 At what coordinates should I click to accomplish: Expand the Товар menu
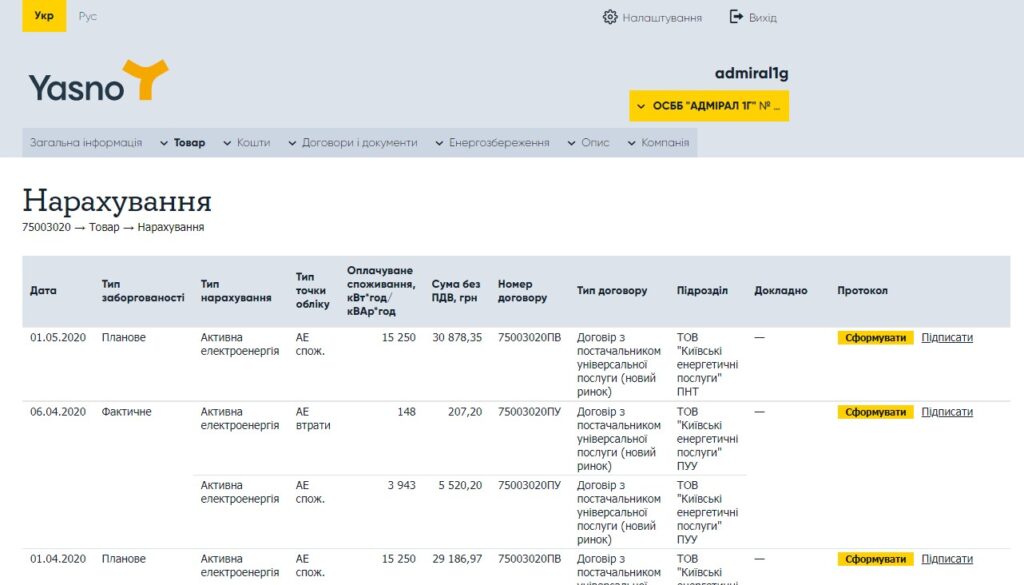(x=189, y=142)
